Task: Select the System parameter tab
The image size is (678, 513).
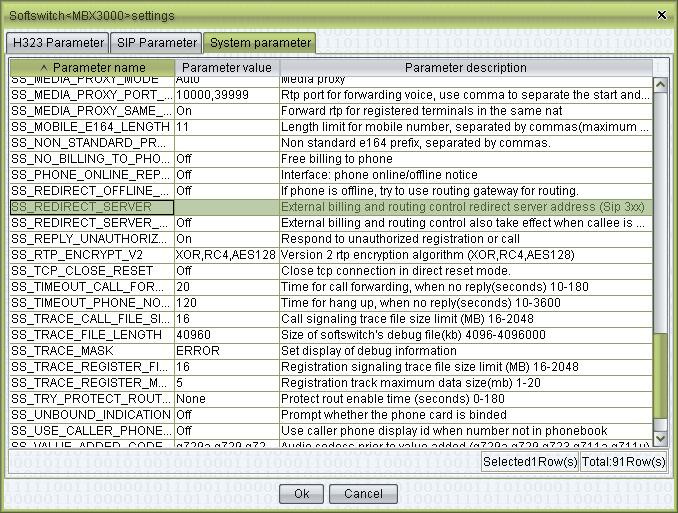Action: click(x=259, y=43)
